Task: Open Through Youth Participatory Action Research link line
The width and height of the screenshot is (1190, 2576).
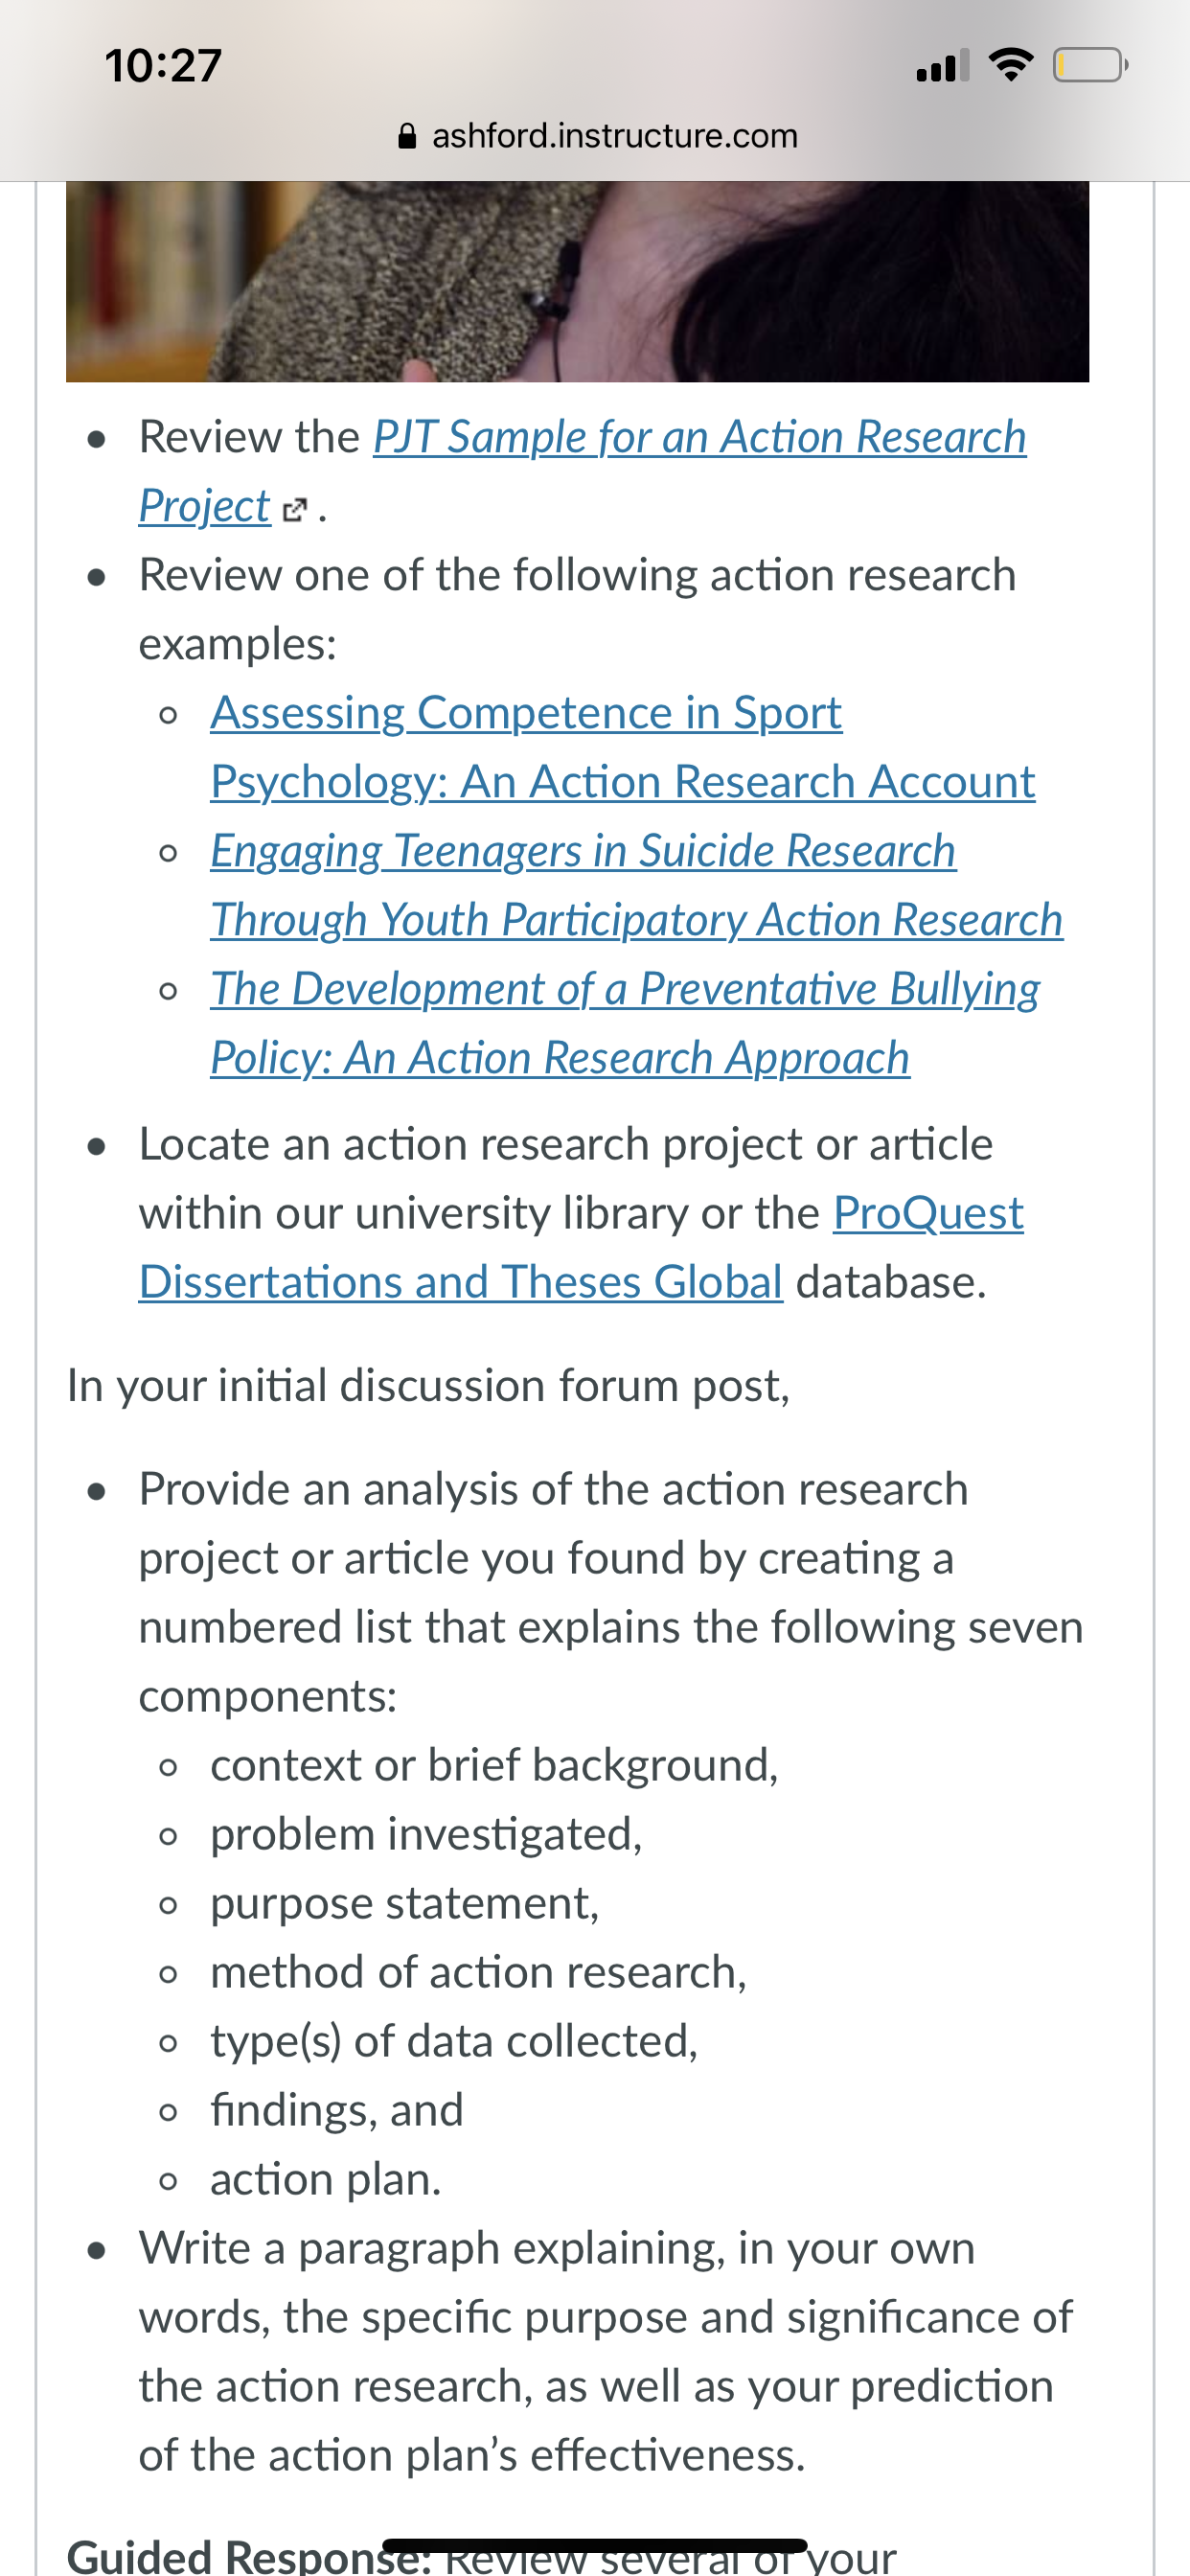Action: coord(636,920)
